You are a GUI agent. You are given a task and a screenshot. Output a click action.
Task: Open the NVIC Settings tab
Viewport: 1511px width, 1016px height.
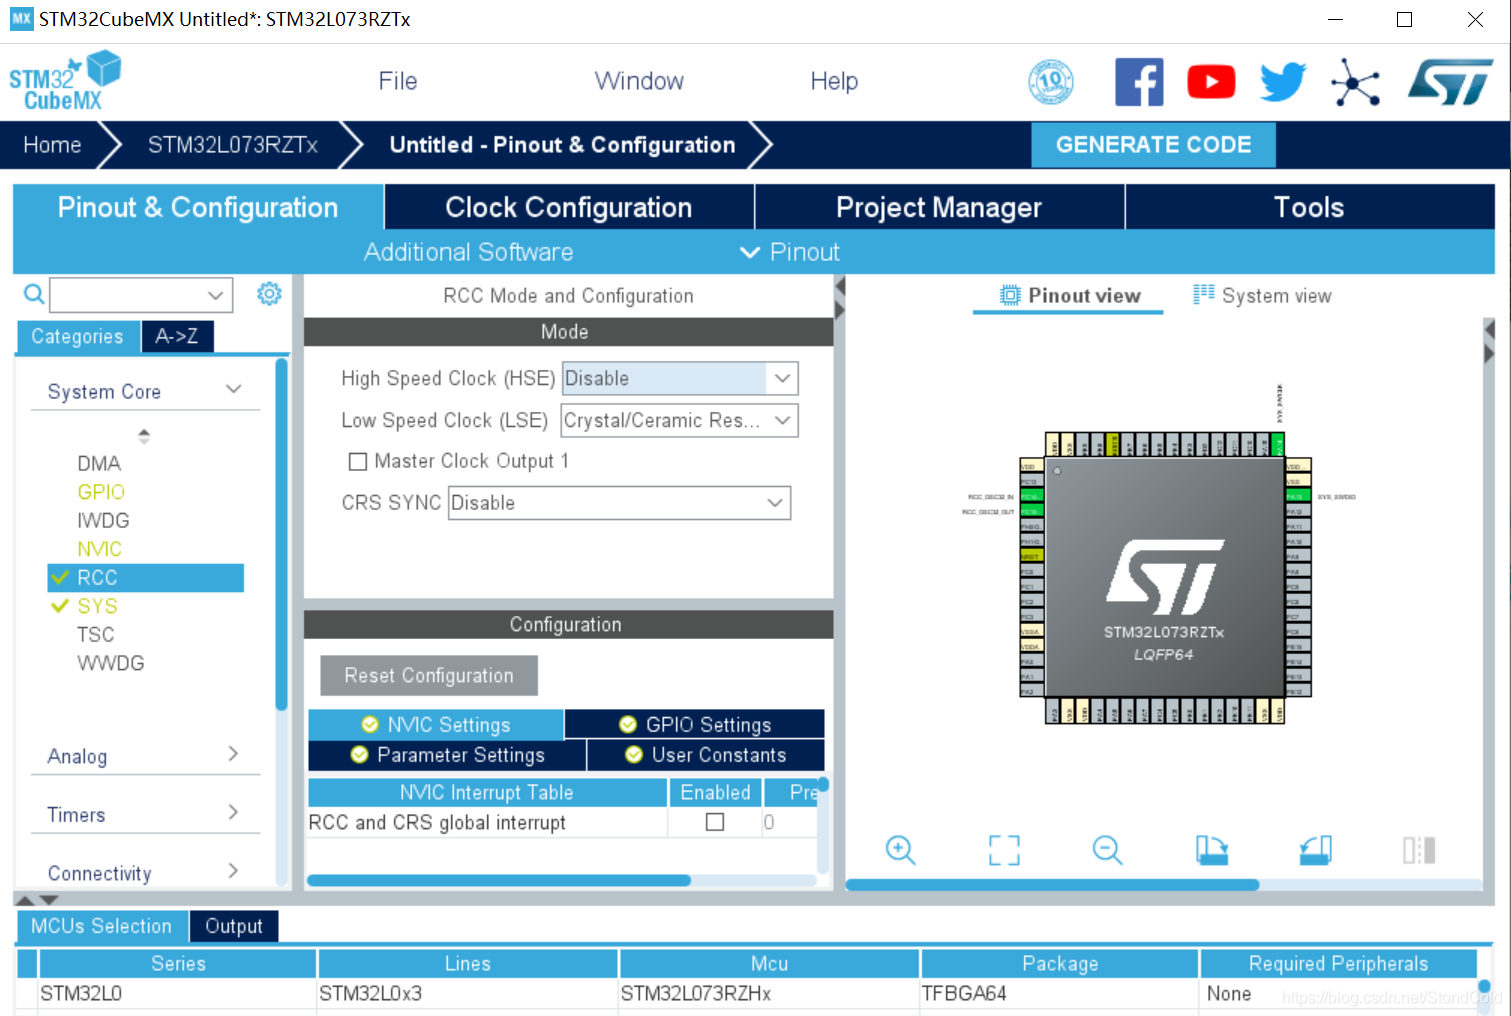coord(436,724)
